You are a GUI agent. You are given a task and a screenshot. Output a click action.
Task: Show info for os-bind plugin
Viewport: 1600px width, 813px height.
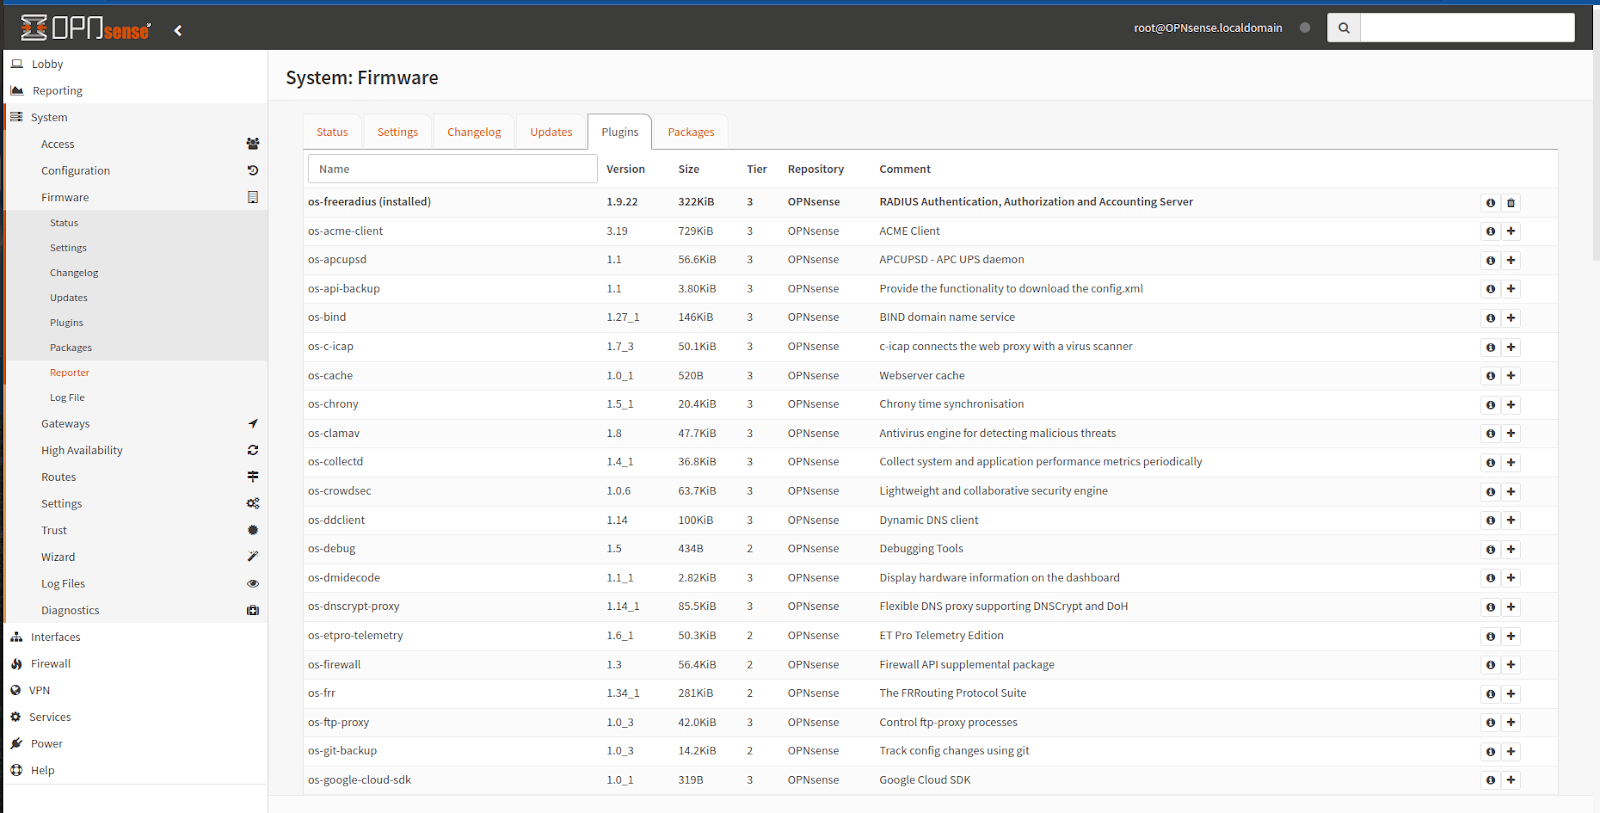point(1490,318)
